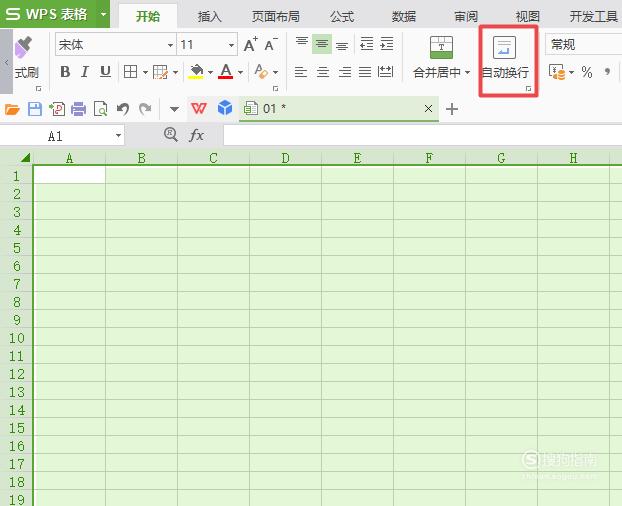Image resolution: width=622 pixels, height=506 pixels.
Task: Close the 01 document tab
Action: coord(428,108)
